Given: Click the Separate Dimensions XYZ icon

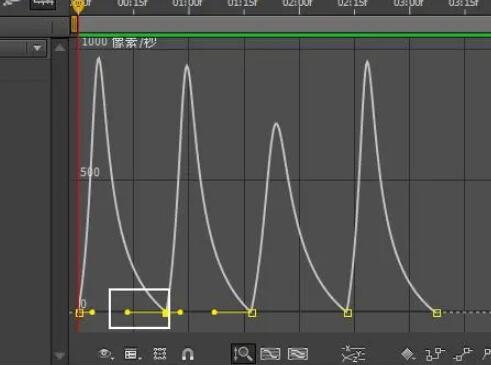Looking at the screenshot, I should [x=353, y=354].
